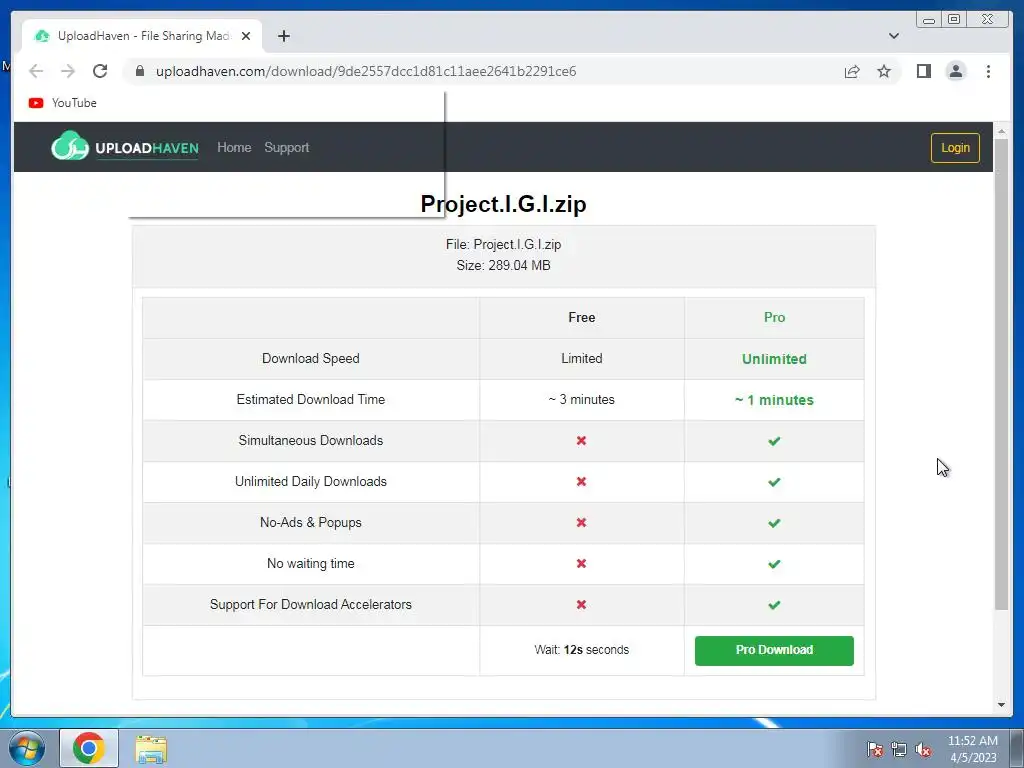
Task: Click '~ 3 minutes' cell
Action: click(581, 400)
